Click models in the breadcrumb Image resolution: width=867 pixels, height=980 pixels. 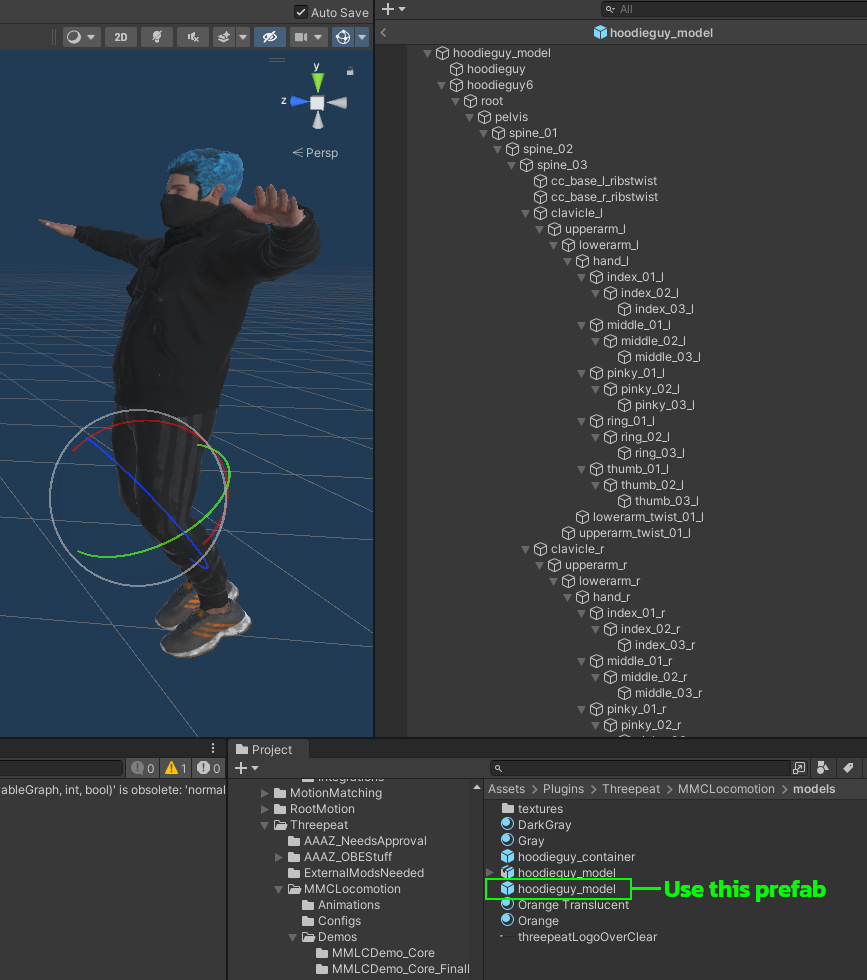(x=814, y=789)
